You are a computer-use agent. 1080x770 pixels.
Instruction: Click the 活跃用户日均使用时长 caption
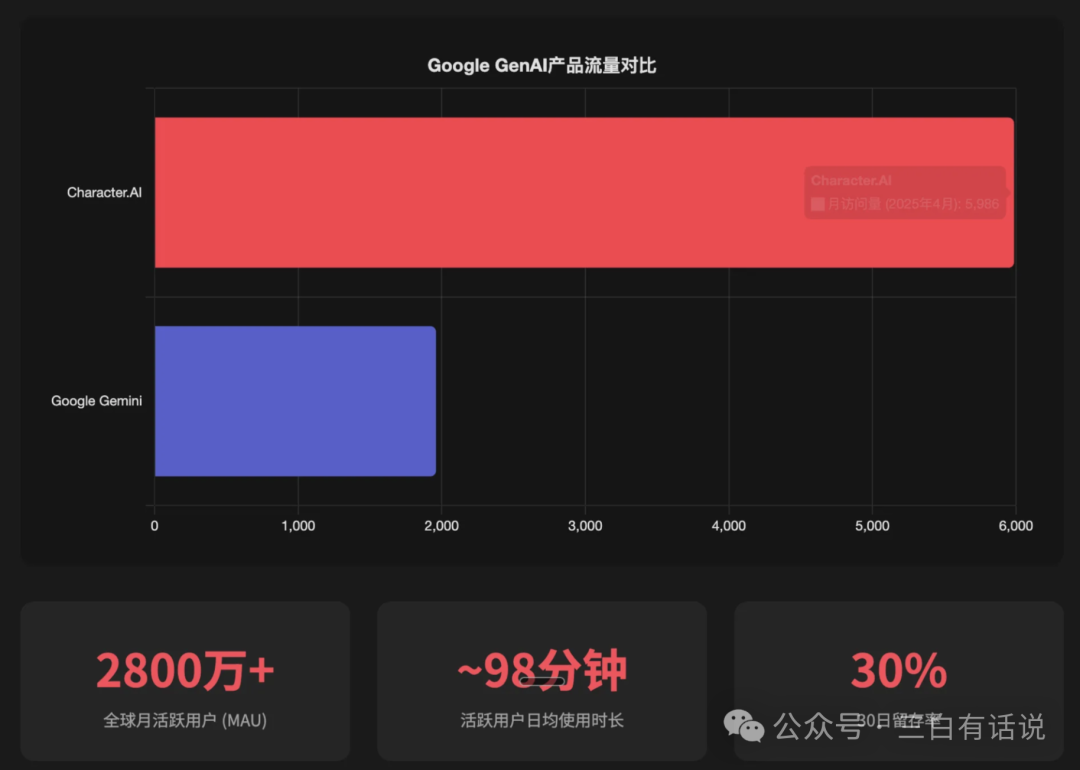(x=542, y=720)
